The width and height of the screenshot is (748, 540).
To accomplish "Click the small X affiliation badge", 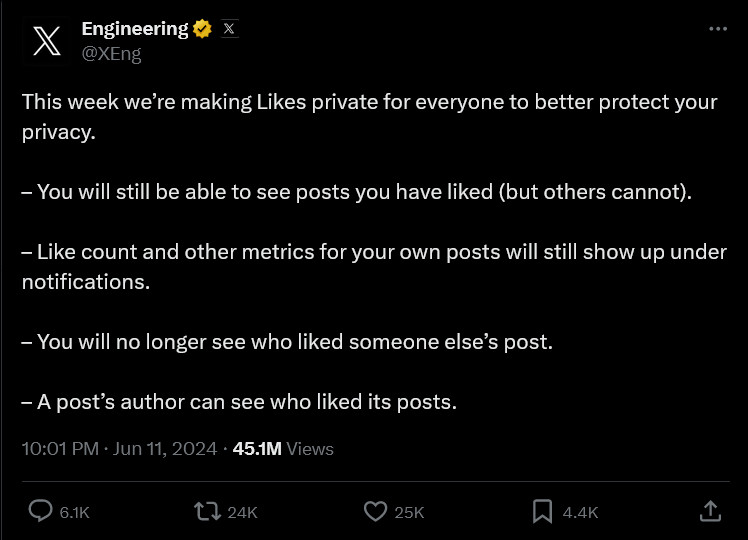I will pyautogui.click(x=229, y=29).
